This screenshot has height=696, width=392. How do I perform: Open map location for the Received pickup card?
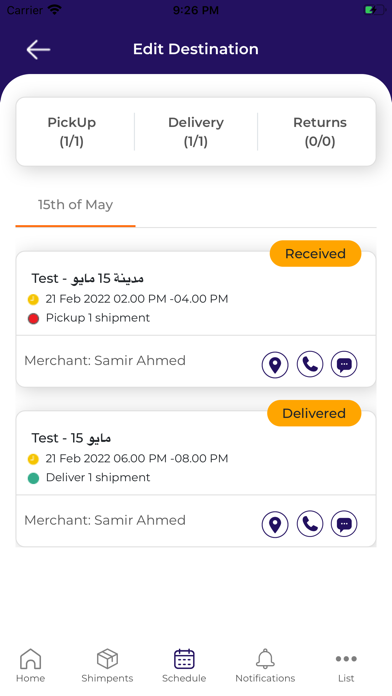point(275,365)
